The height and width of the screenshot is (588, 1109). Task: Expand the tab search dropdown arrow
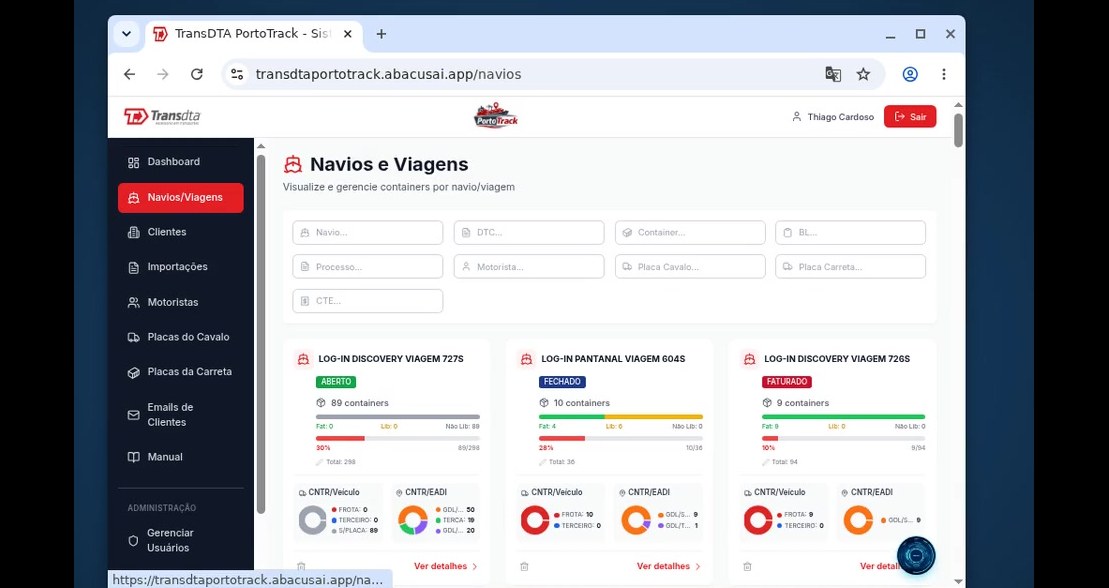click(126, 34)
